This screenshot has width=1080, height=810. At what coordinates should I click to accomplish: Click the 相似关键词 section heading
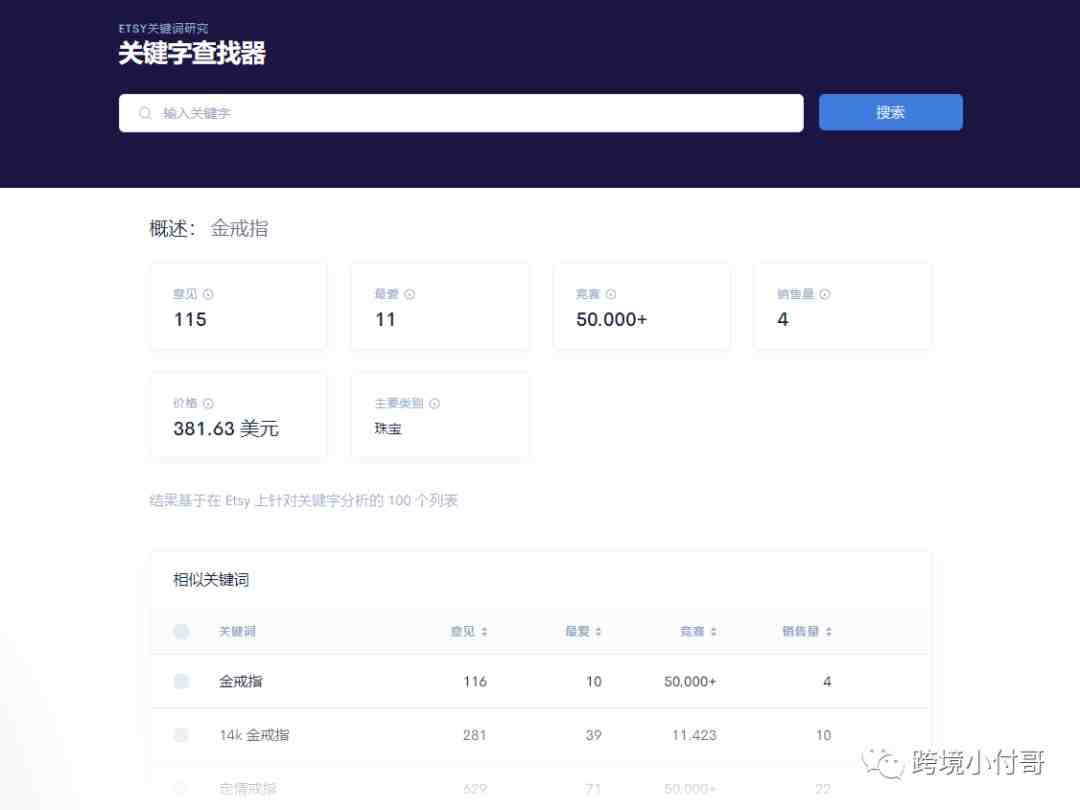point(211,580)
